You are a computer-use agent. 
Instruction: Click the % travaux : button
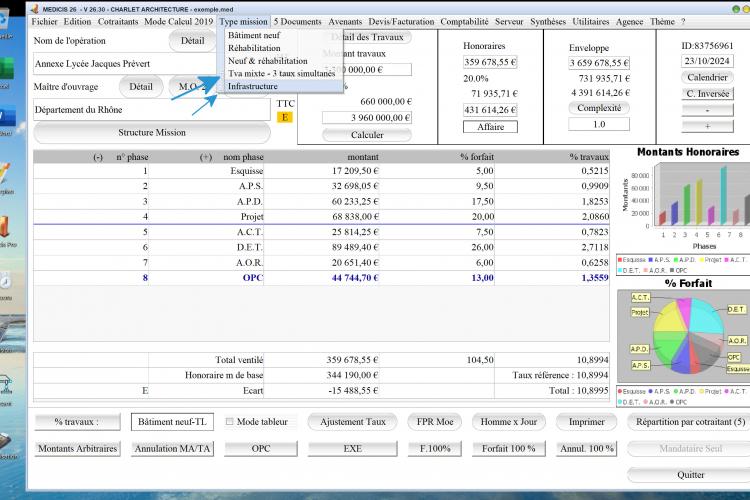77,422
